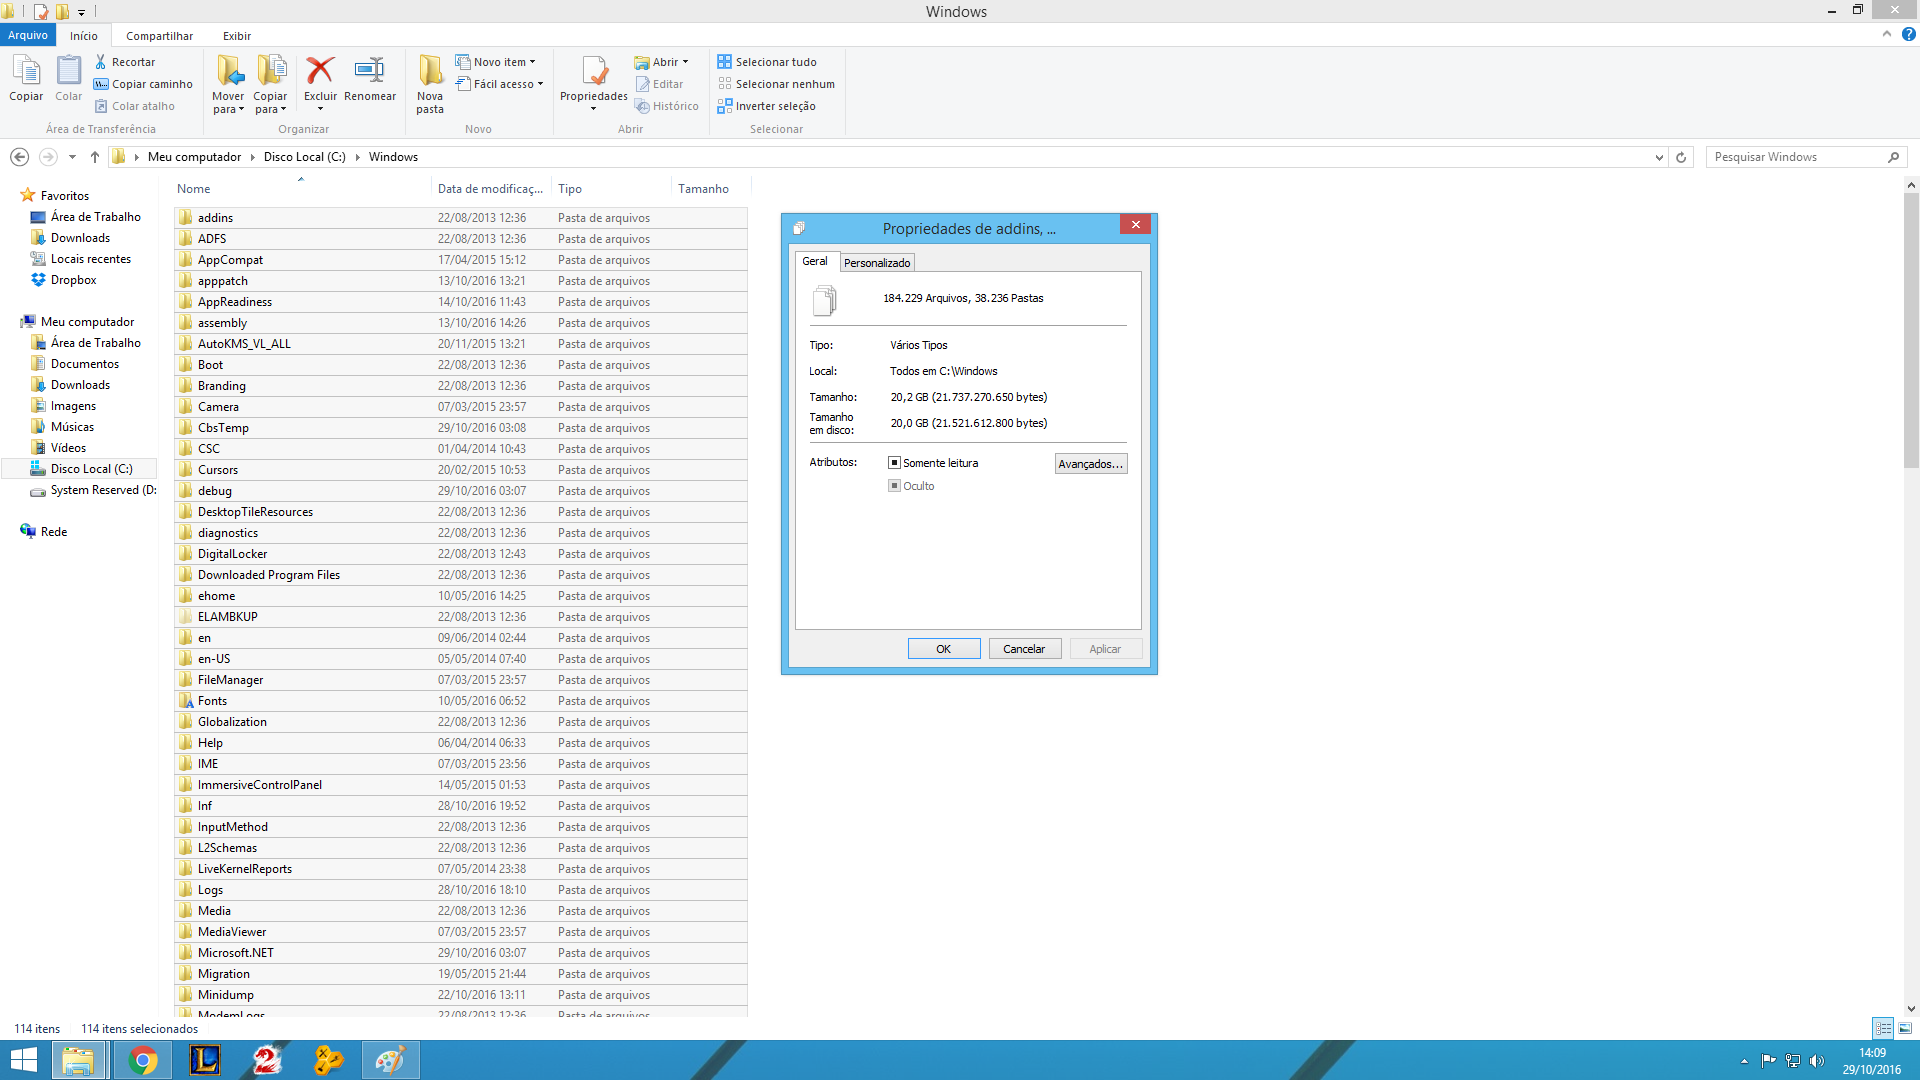The height and width of the screenshot is (1083, 1920).
Task: Open the Abrir dropdown arrow
Action: pos(686,62)
